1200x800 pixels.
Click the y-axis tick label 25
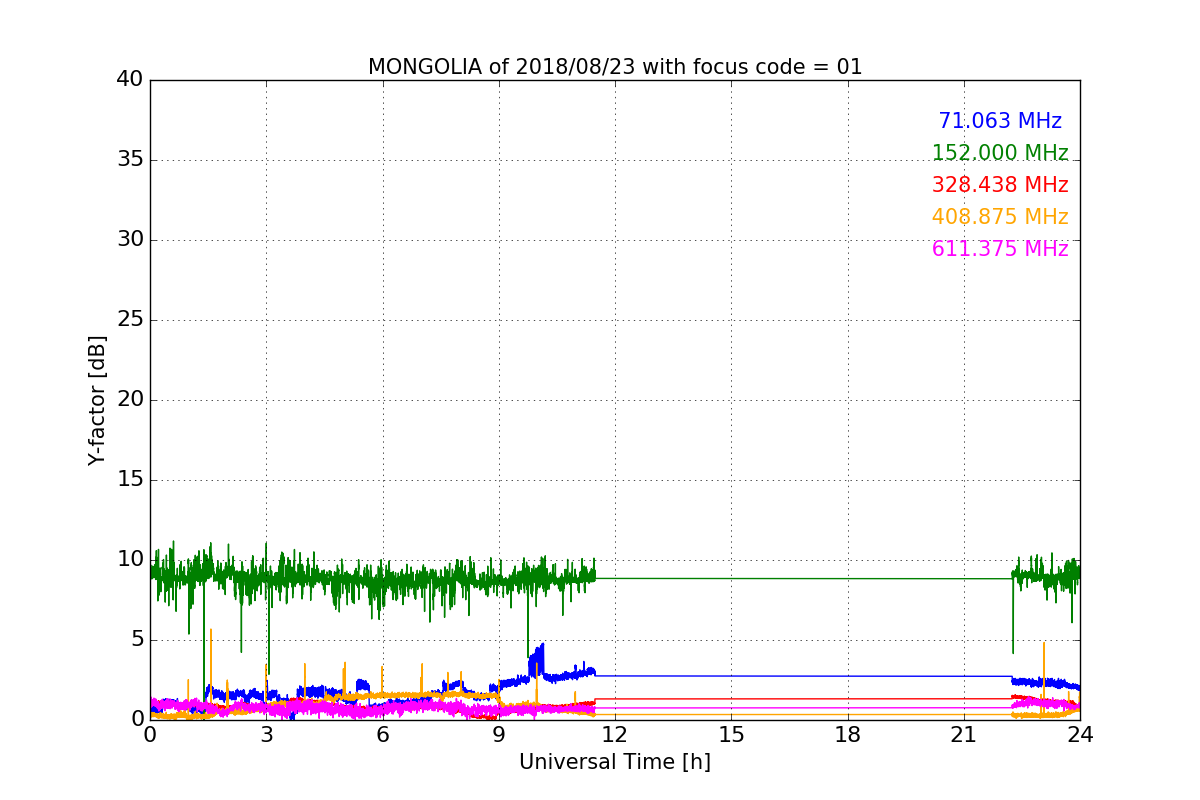point(130,319)
